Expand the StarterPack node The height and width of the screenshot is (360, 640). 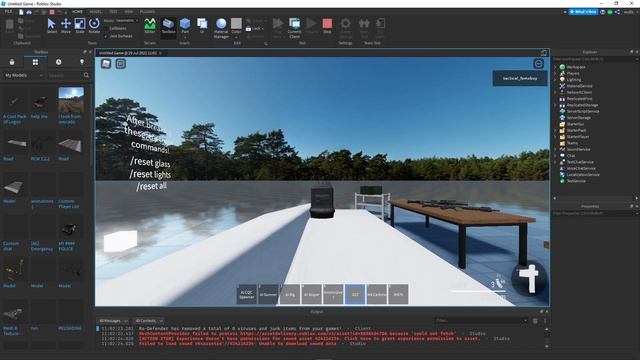tap(556, 130)
